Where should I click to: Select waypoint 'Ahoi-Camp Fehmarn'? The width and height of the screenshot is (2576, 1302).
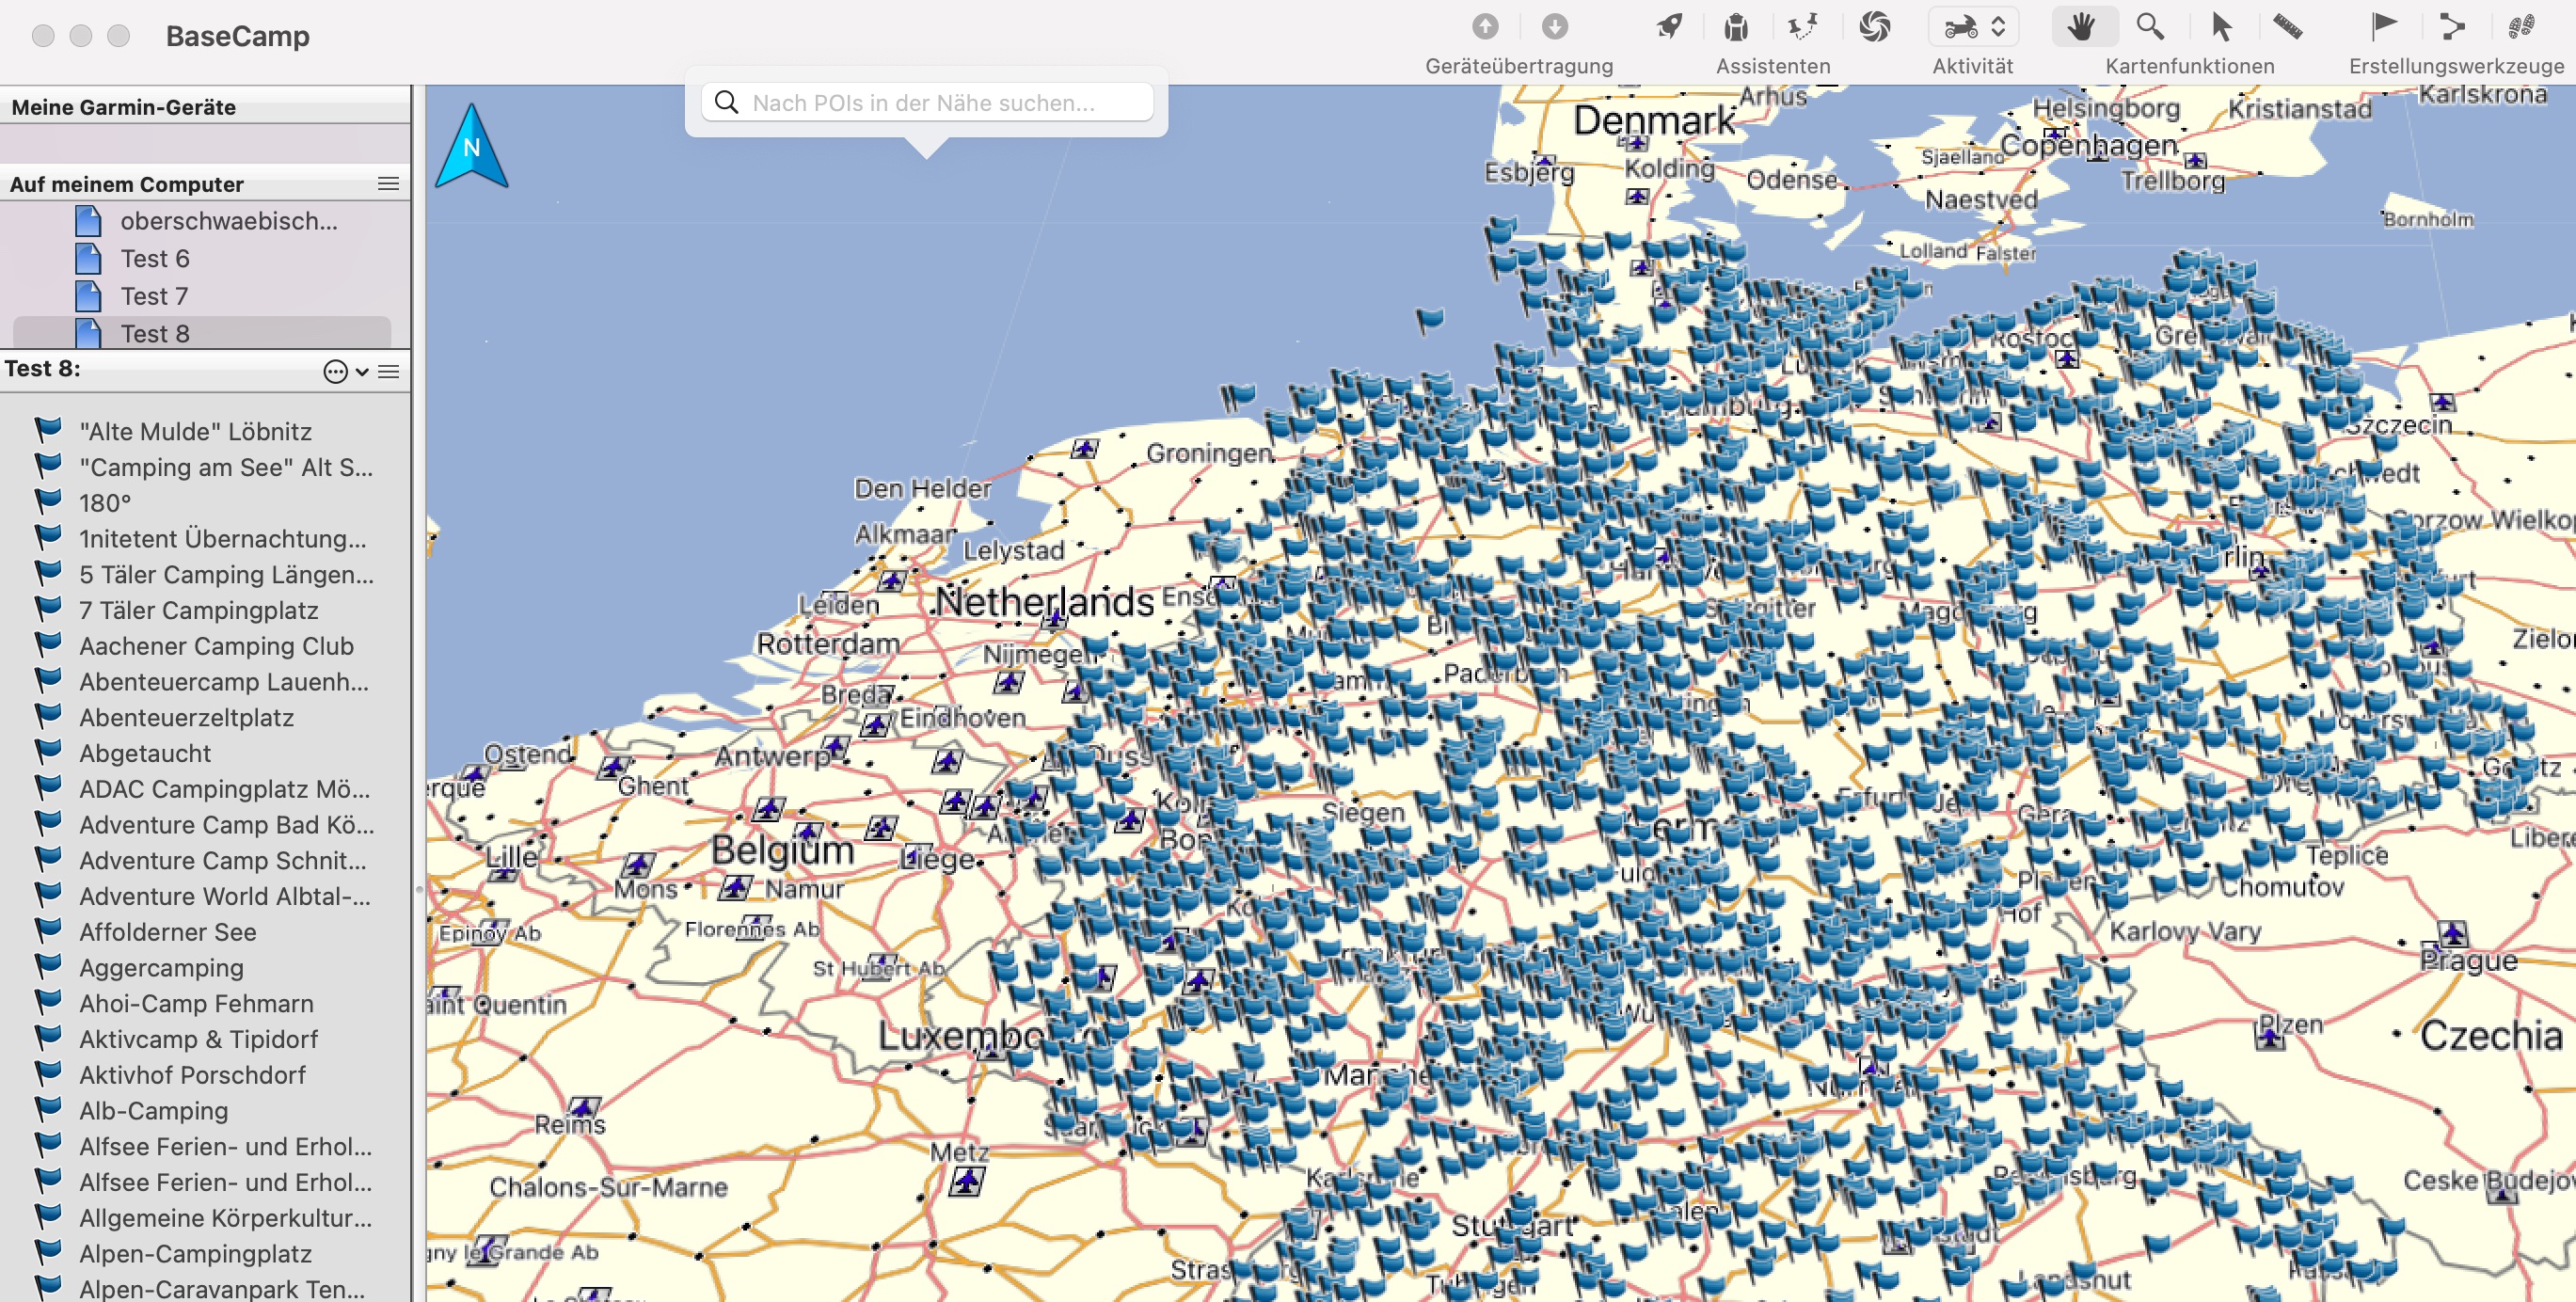point(196,1003)
